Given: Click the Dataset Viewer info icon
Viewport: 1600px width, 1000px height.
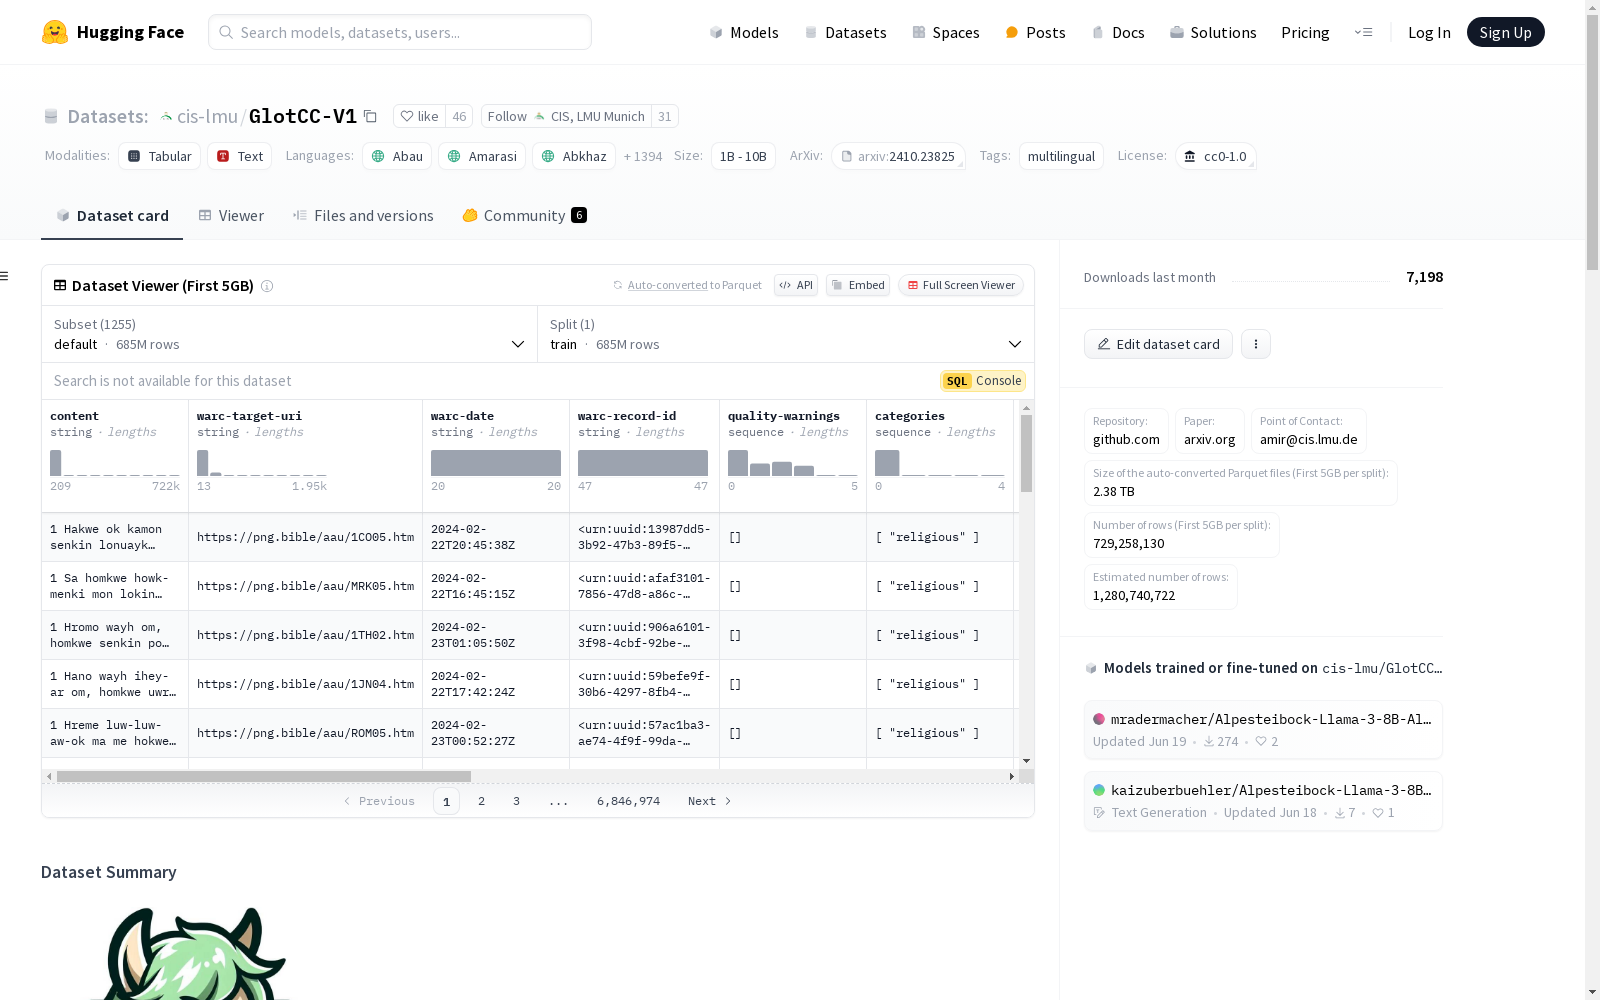Looking at the screenshot, I should (x=267, y=286).
